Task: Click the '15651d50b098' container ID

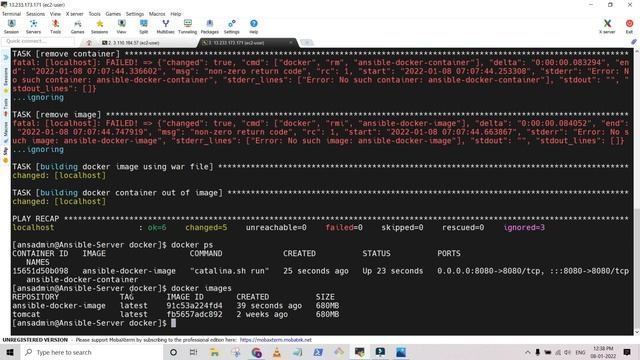Action: (x=40, y=271)
